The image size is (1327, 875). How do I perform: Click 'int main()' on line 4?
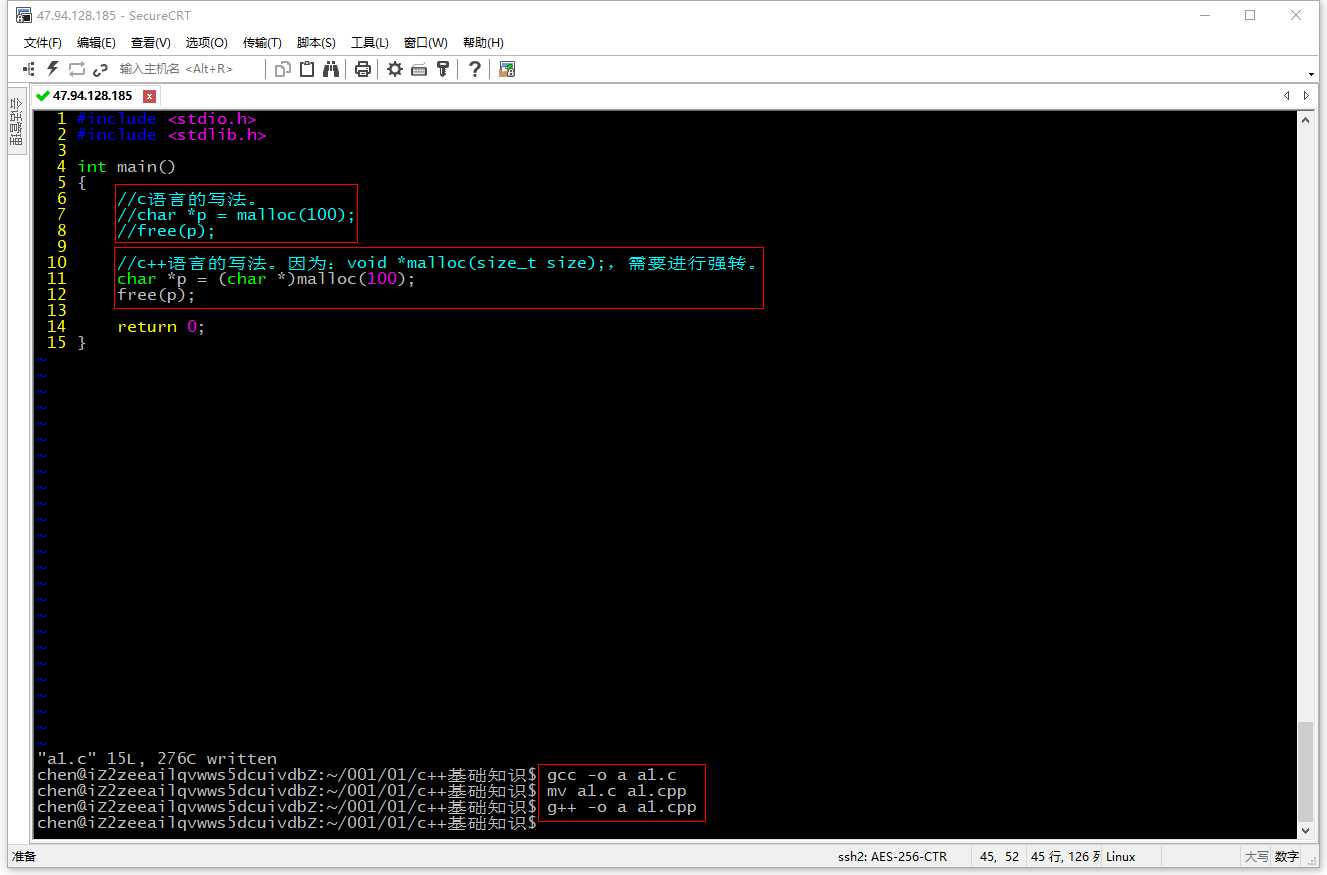pyautogui.click(x=127, y=167)
